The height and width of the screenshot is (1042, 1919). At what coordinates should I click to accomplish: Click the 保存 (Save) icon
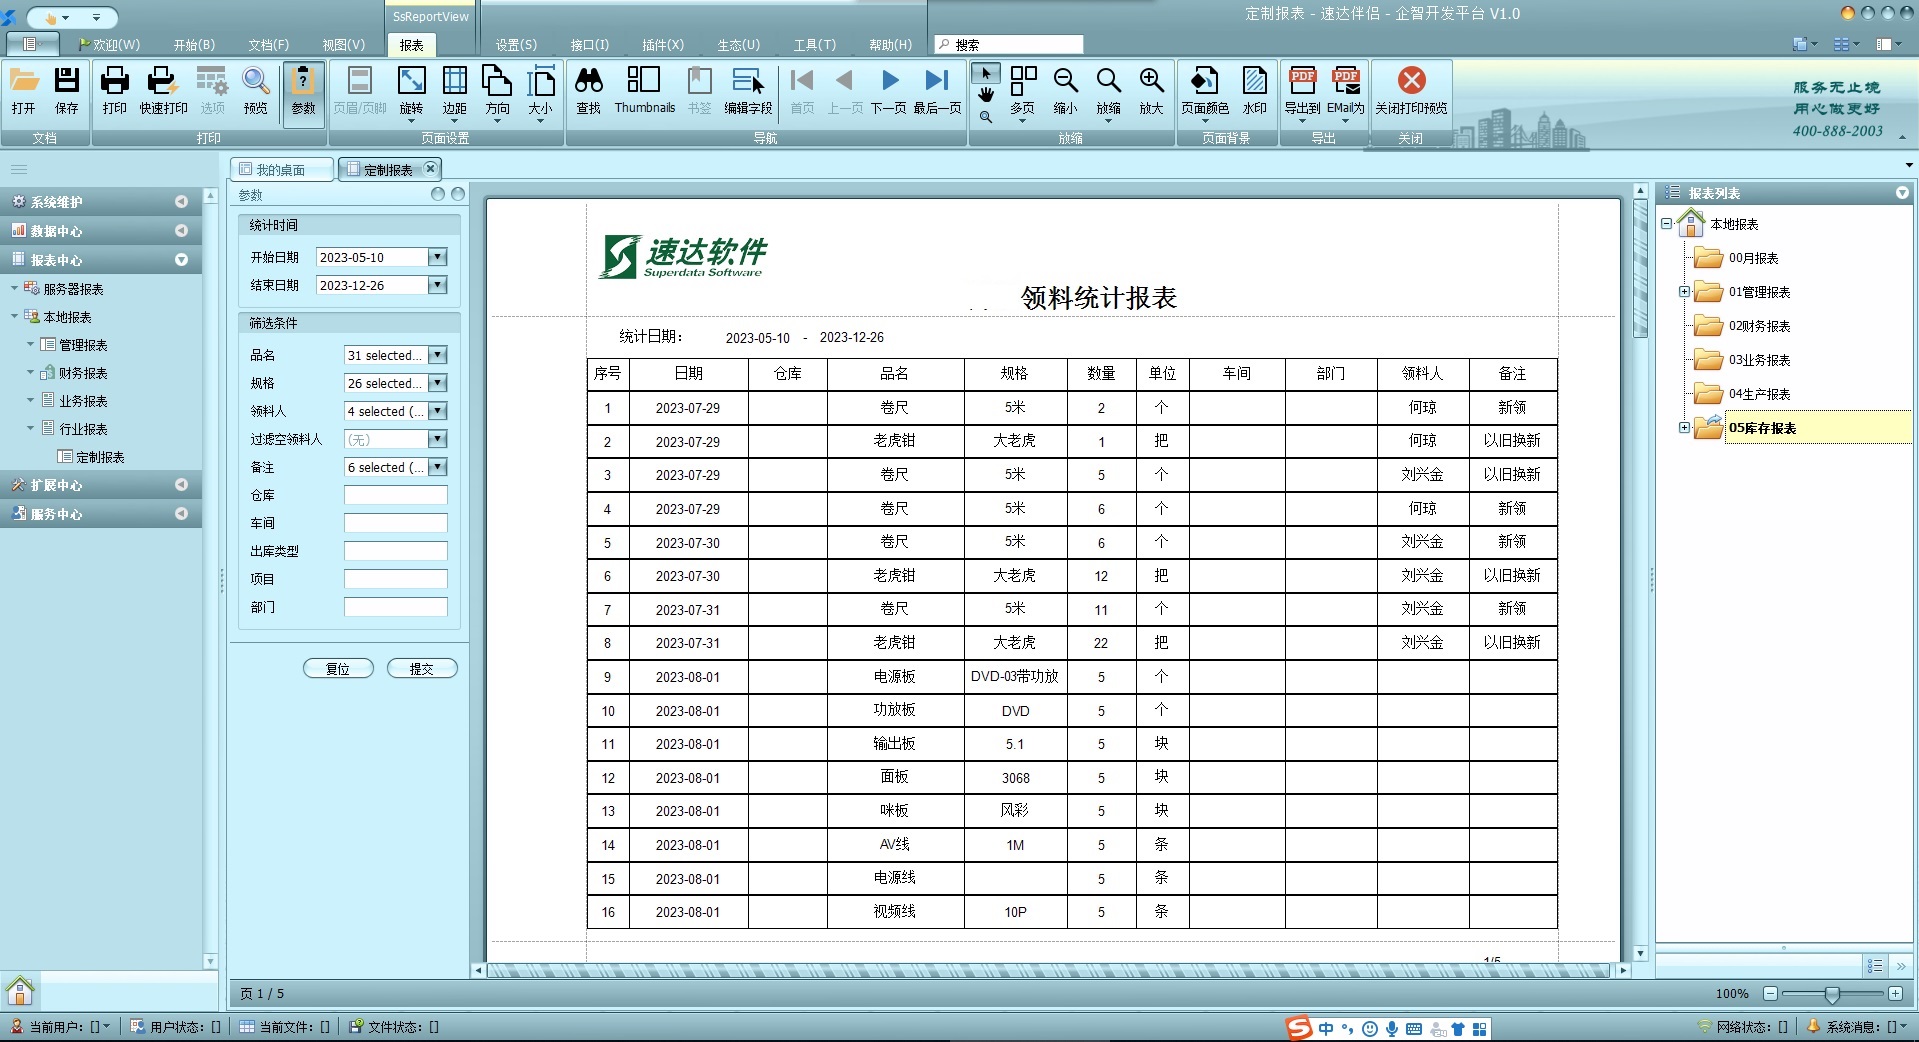pos(67,90)
